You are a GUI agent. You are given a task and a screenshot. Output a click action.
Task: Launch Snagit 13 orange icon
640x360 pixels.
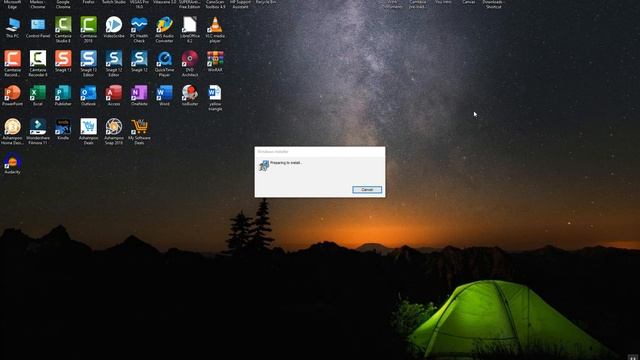click(63, 61)
